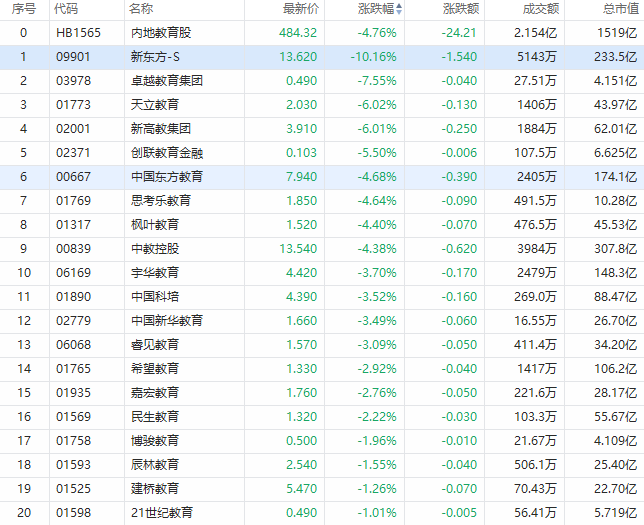Image resolution: width=644 pixels, height=525 pixels.
Task: Open stock 新东方-S
Action: (x=155, y=57)
